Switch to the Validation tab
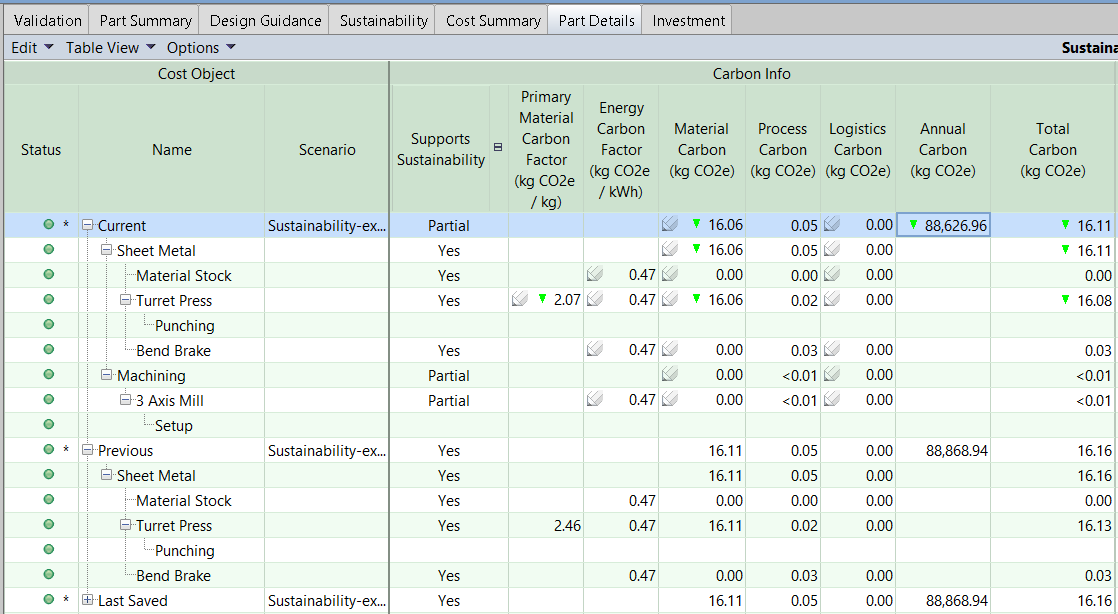1118x614 pixels. point(48,21)
